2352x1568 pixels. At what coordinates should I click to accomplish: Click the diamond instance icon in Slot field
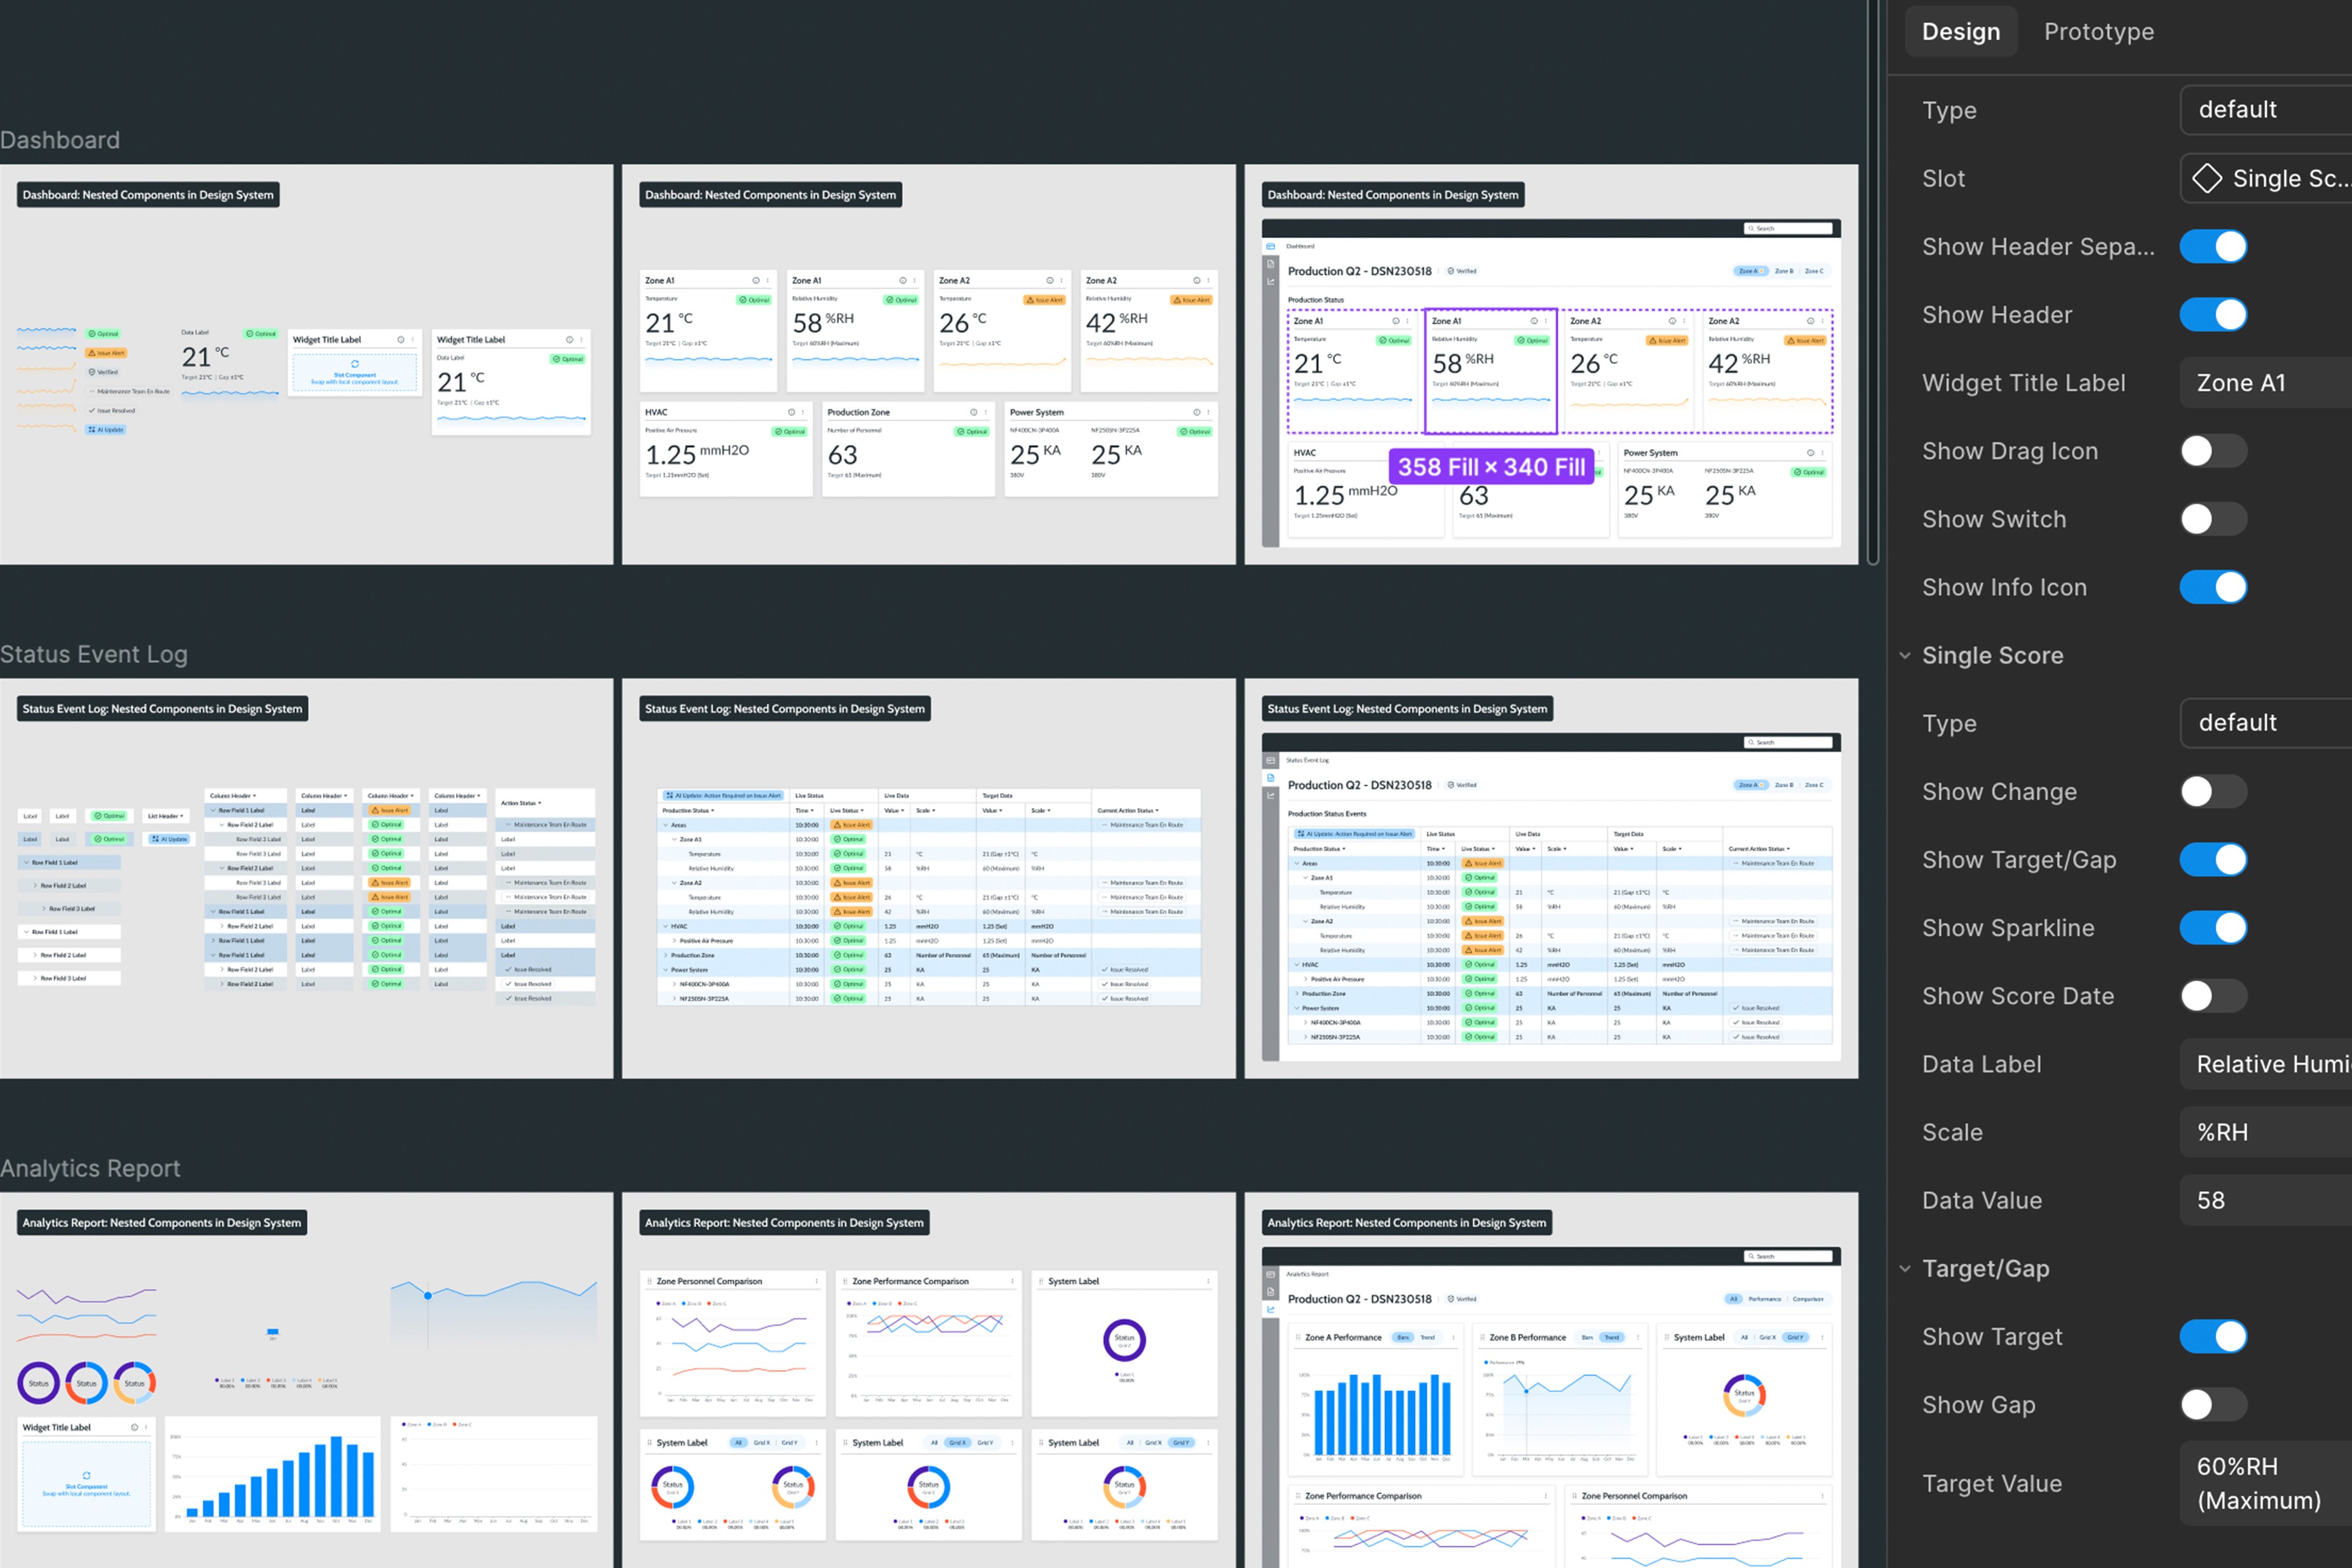coord(2207,179)
